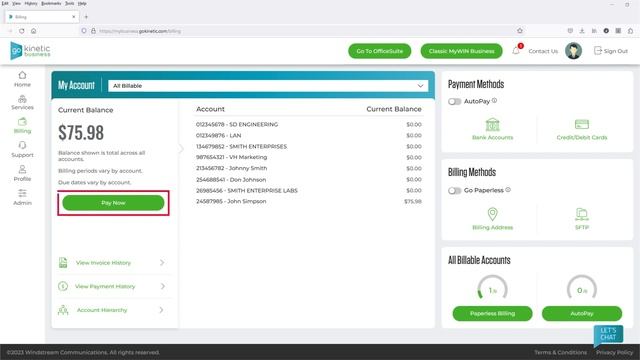Open Bank Accounts payment method
The width and height of the screenshot is (640, 360).
point(492,129)
